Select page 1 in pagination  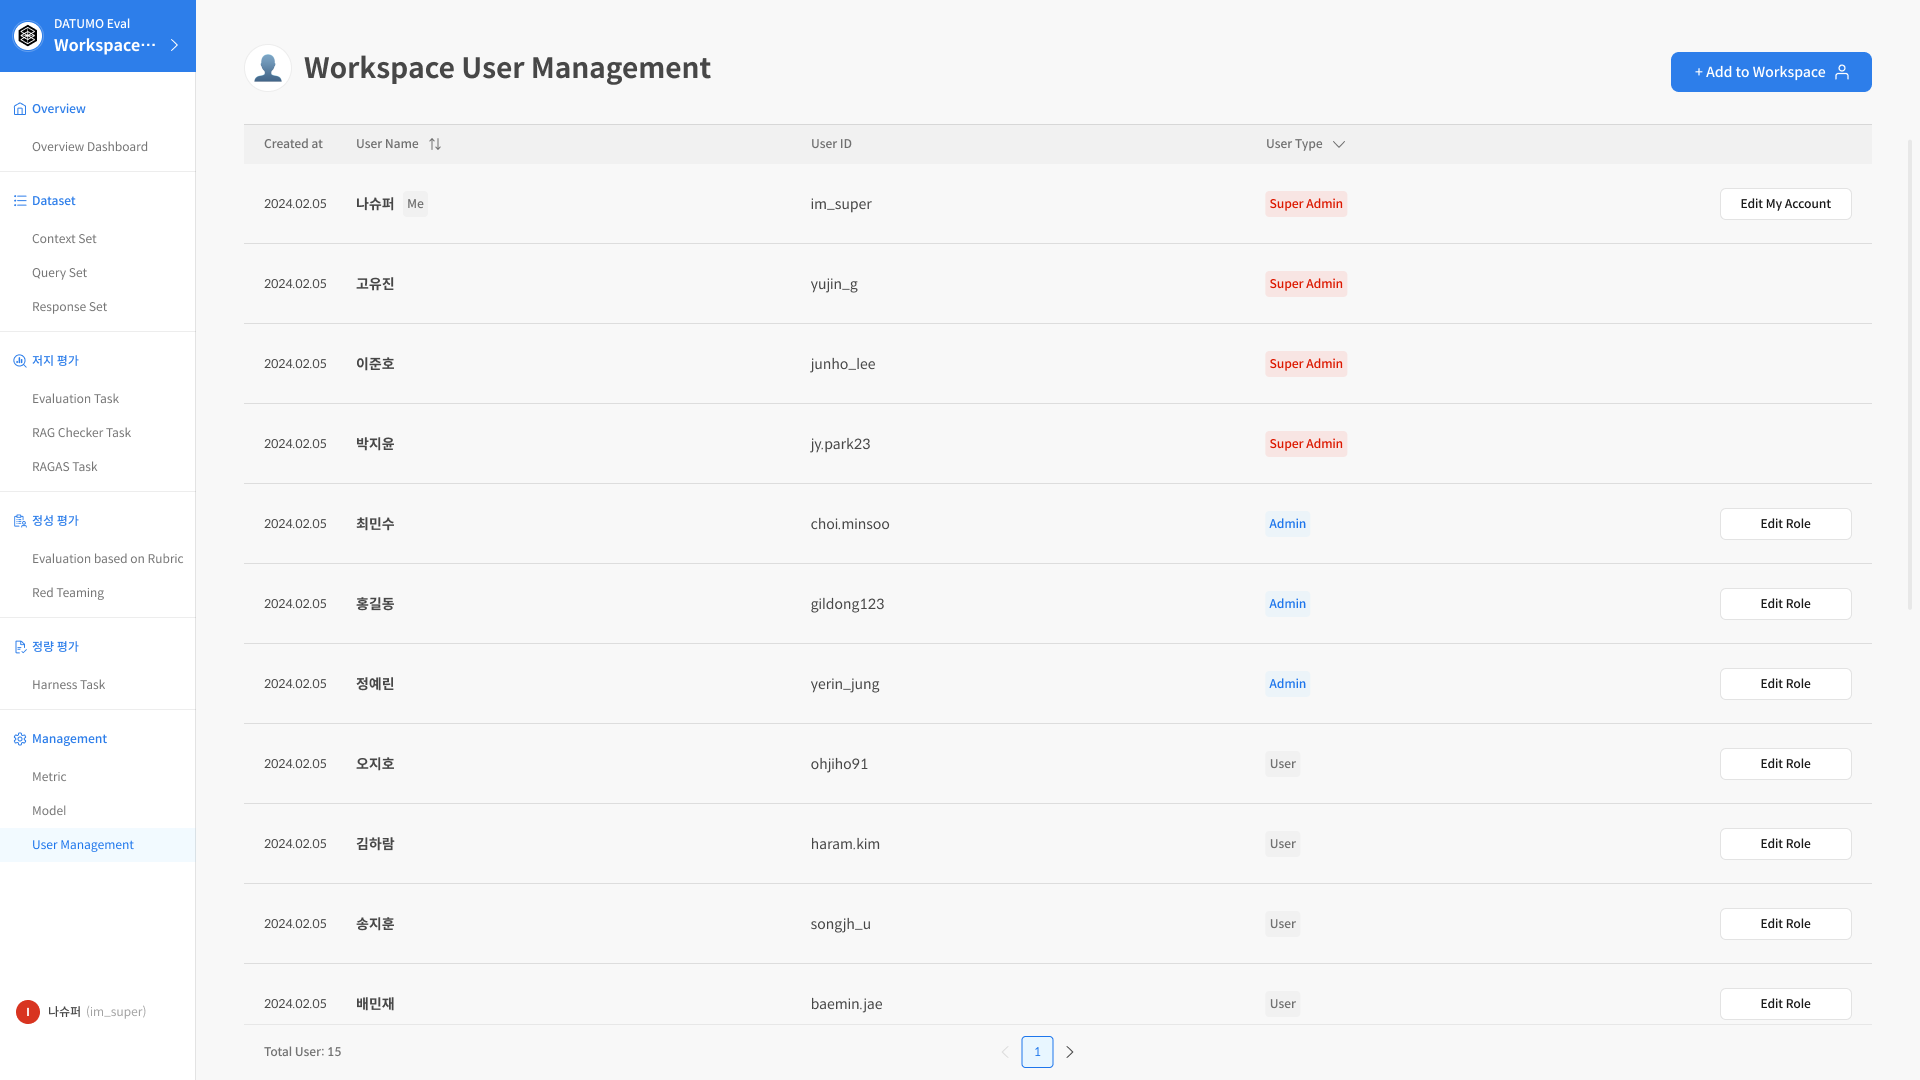[x=1037, y=1052]
